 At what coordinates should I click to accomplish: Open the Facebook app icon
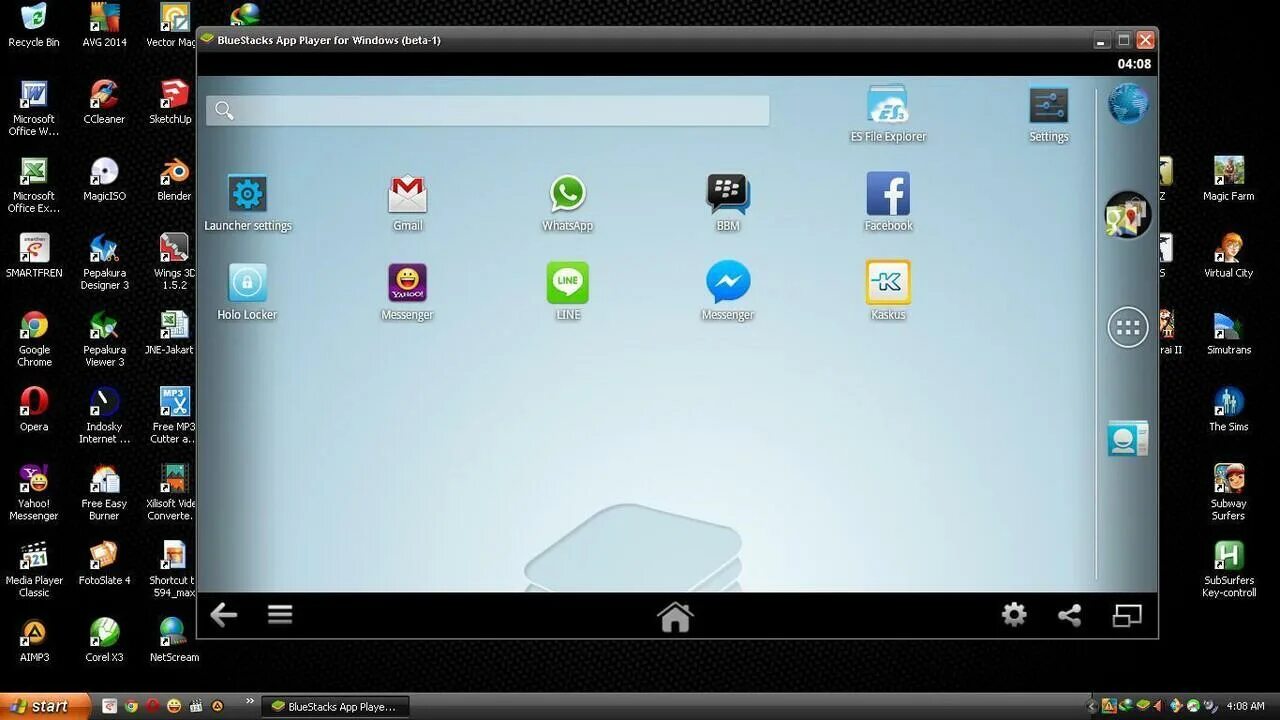click(888, 193)
